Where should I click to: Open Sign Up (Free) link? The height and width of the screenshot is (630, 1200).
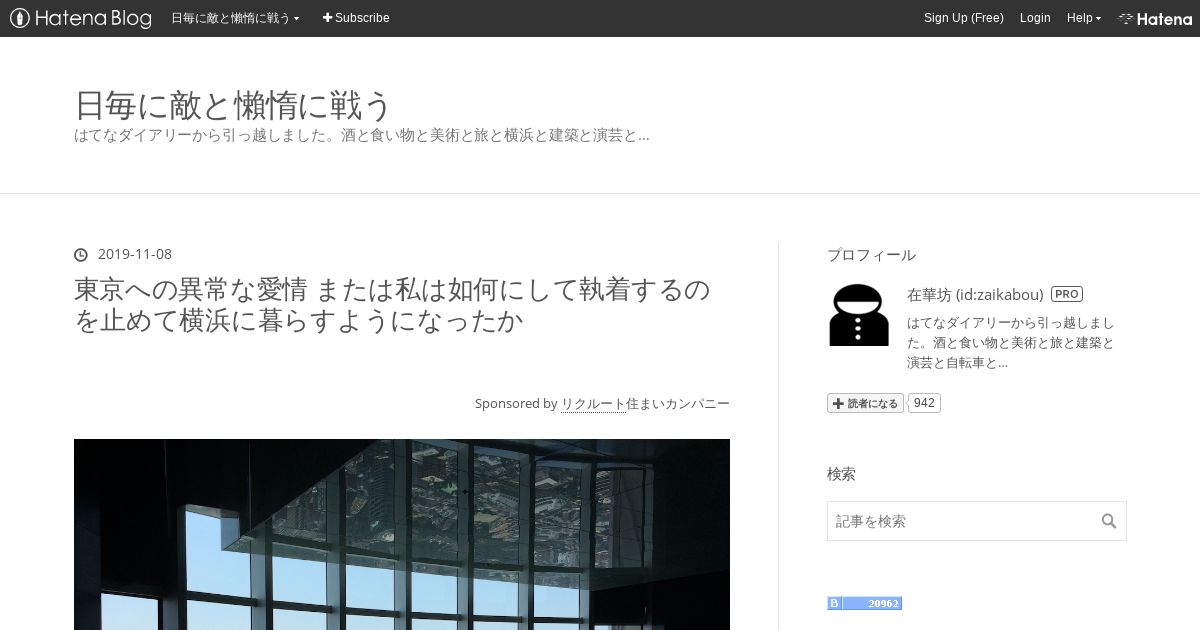963,18
